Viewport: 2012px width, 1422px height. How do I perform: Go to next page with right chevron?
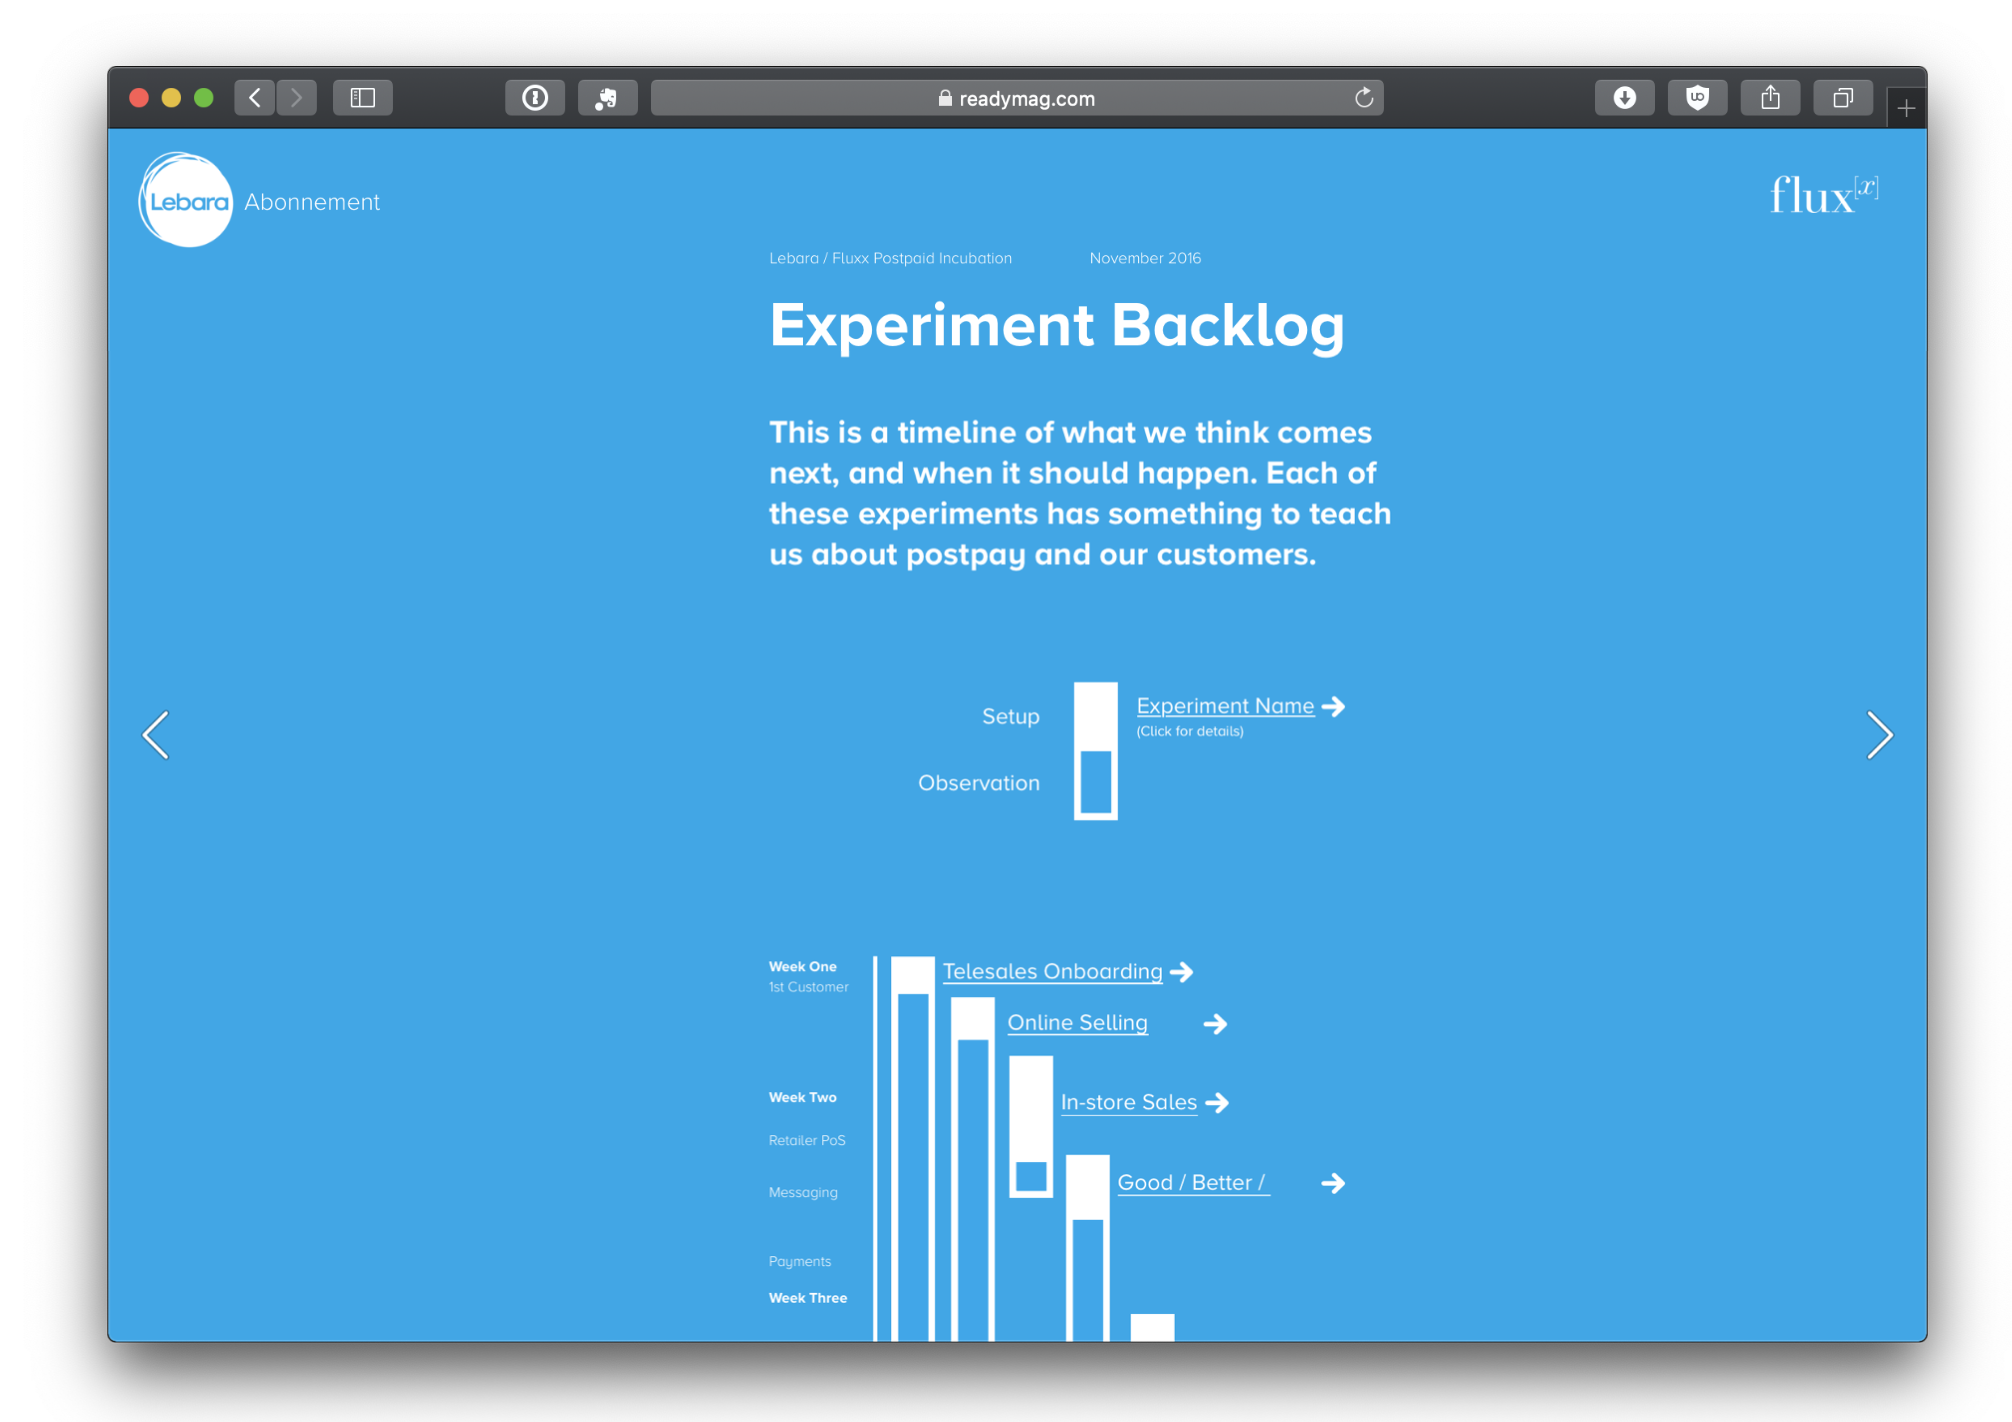pos(1879,735)
